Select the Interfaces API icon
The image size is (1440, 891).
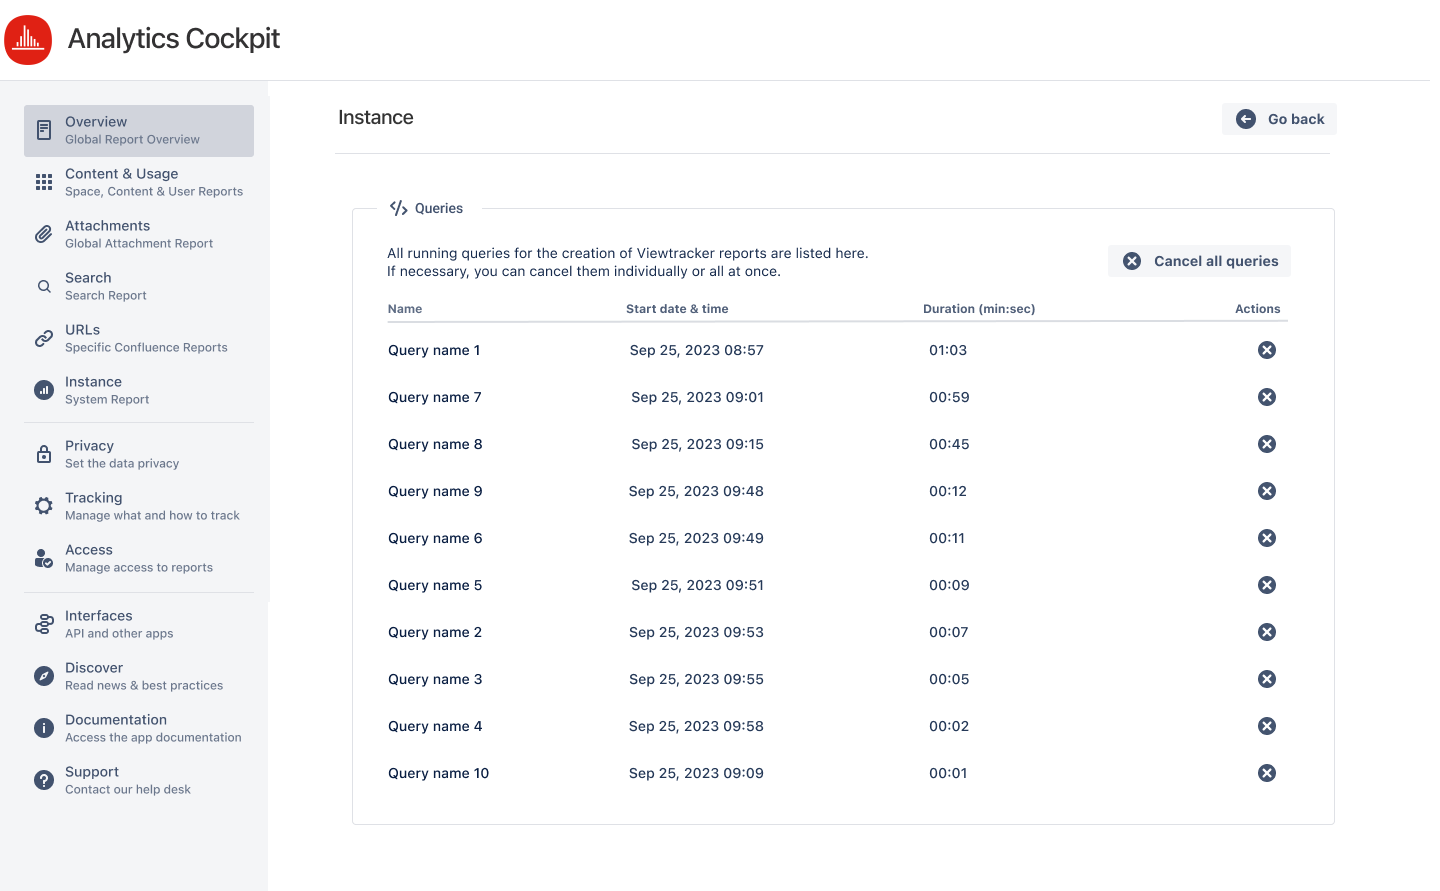coord(43,623)
